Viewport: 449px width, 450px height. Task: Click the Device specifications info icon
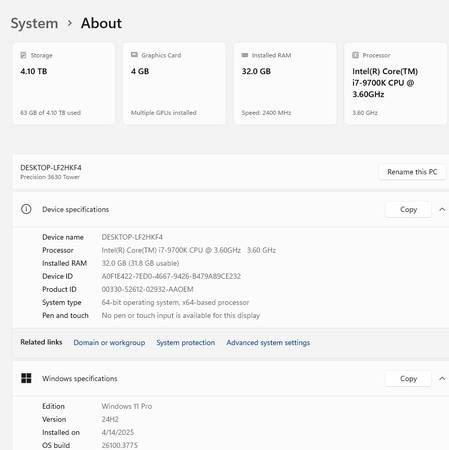26,209
